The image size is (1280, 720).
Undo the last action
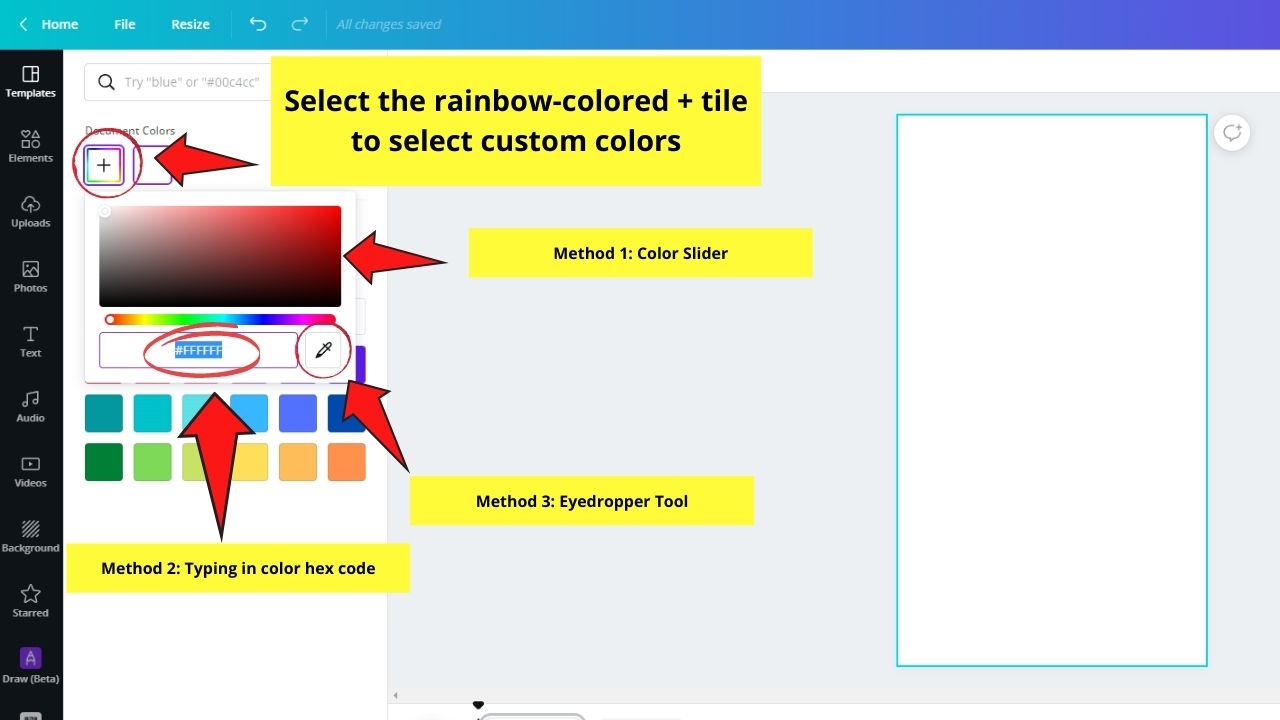tap(258, 24)
